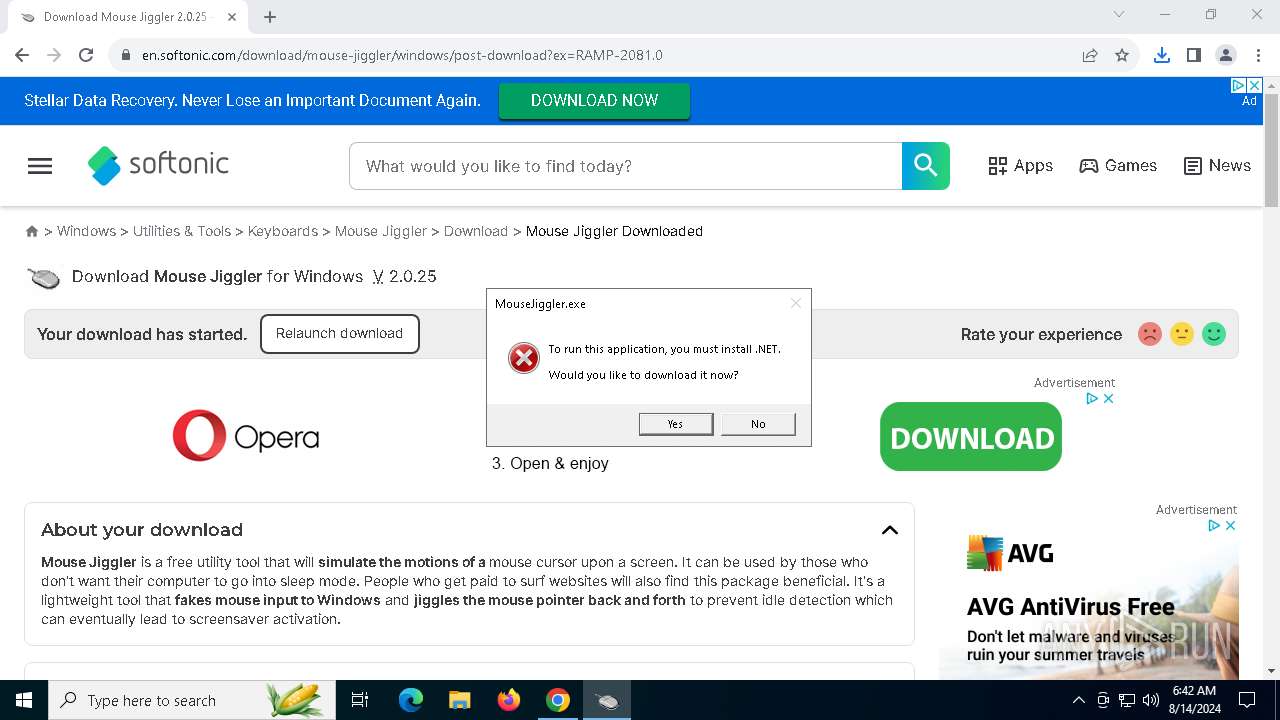1280x720 pixels.
Task: Close the Download Mouse Jiggler tab
Action: tap(232, 16)
